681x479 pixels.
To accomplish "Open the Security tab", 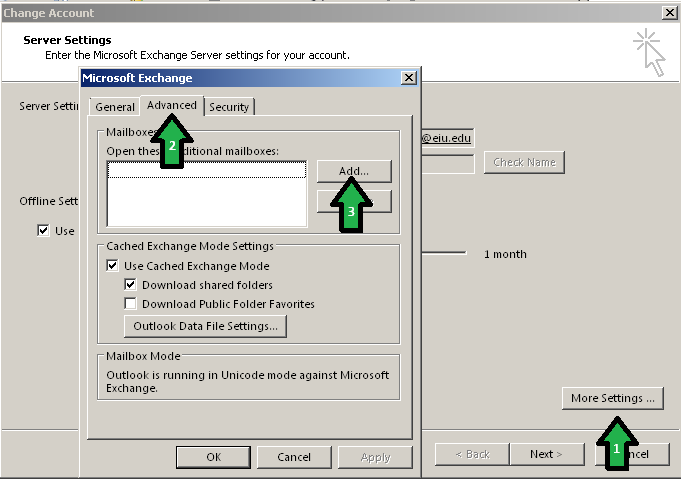I will pos(229,107).
